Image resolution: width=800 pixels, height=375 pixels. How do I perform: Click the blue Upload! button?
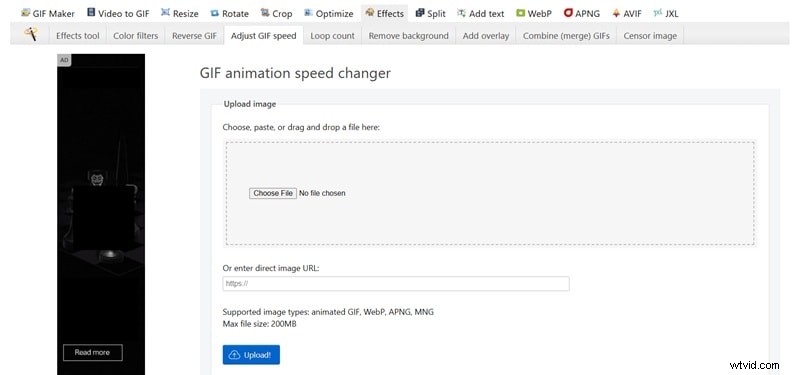(251, 355)
